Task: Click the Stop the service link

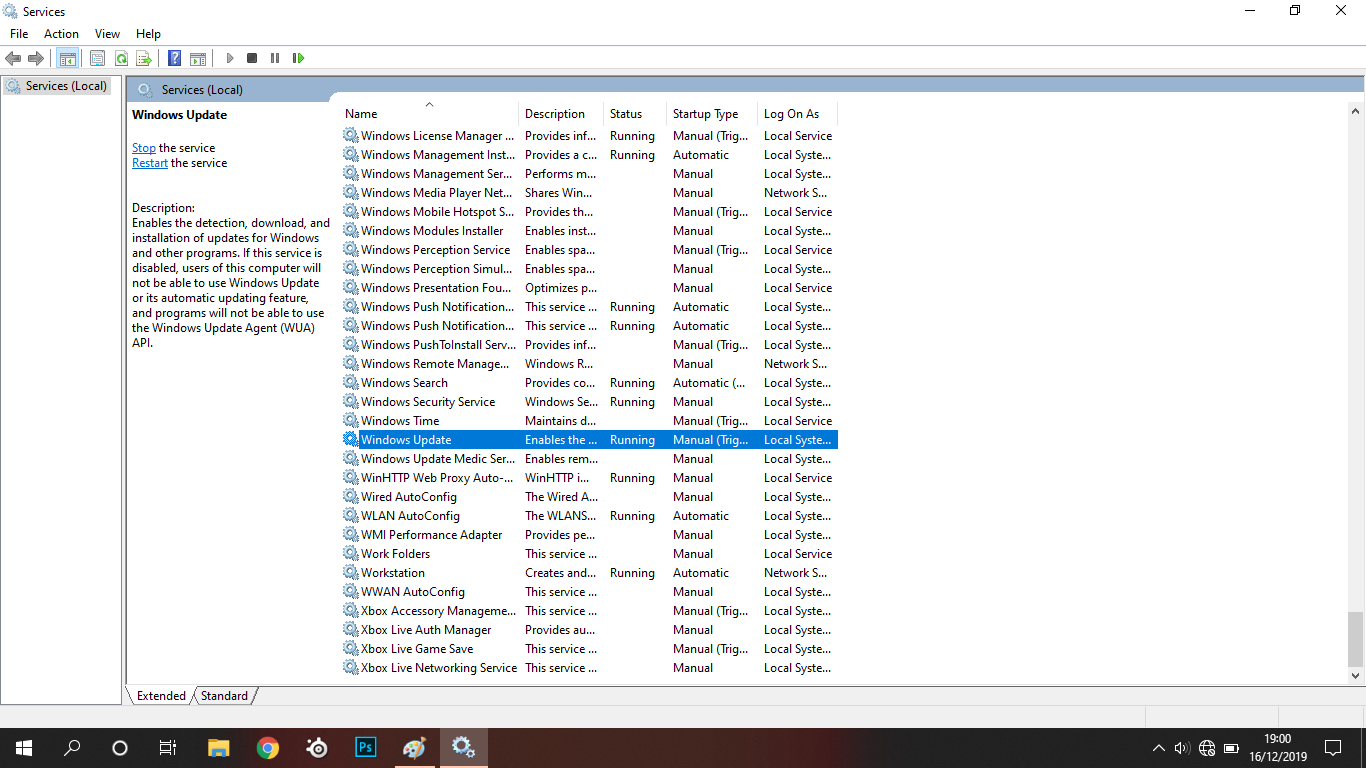Action: [144, 148]
